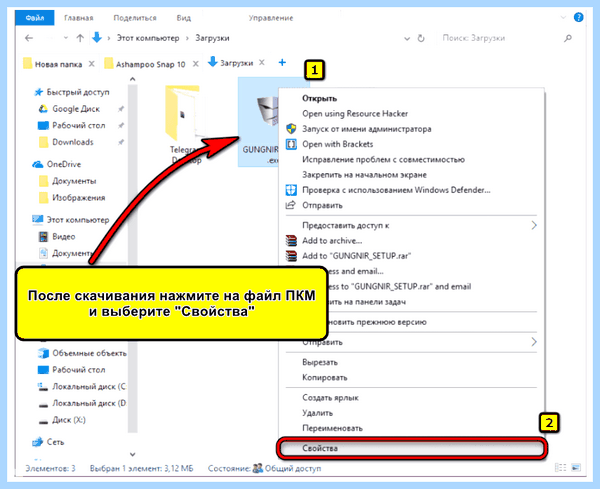
Task: Switch to the Главная ribbon tab
Action: (78, 18)
